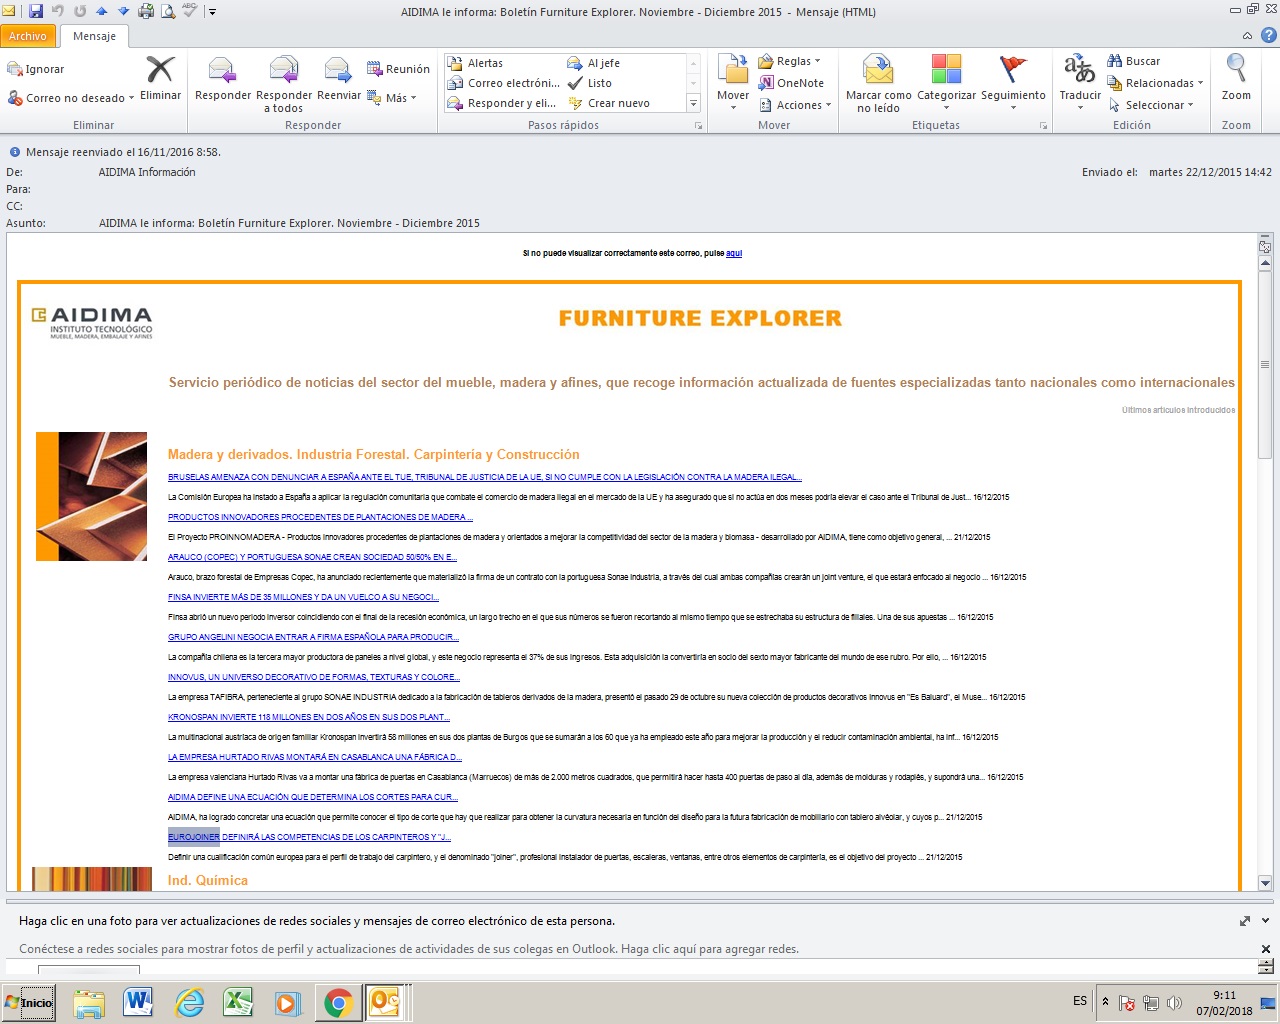The height and width of the screenshot is (1024, 1280).
Task: Open ARAUCO (COPEC) Y PORTUGUESA SONAE link
Action: [312, 558]
